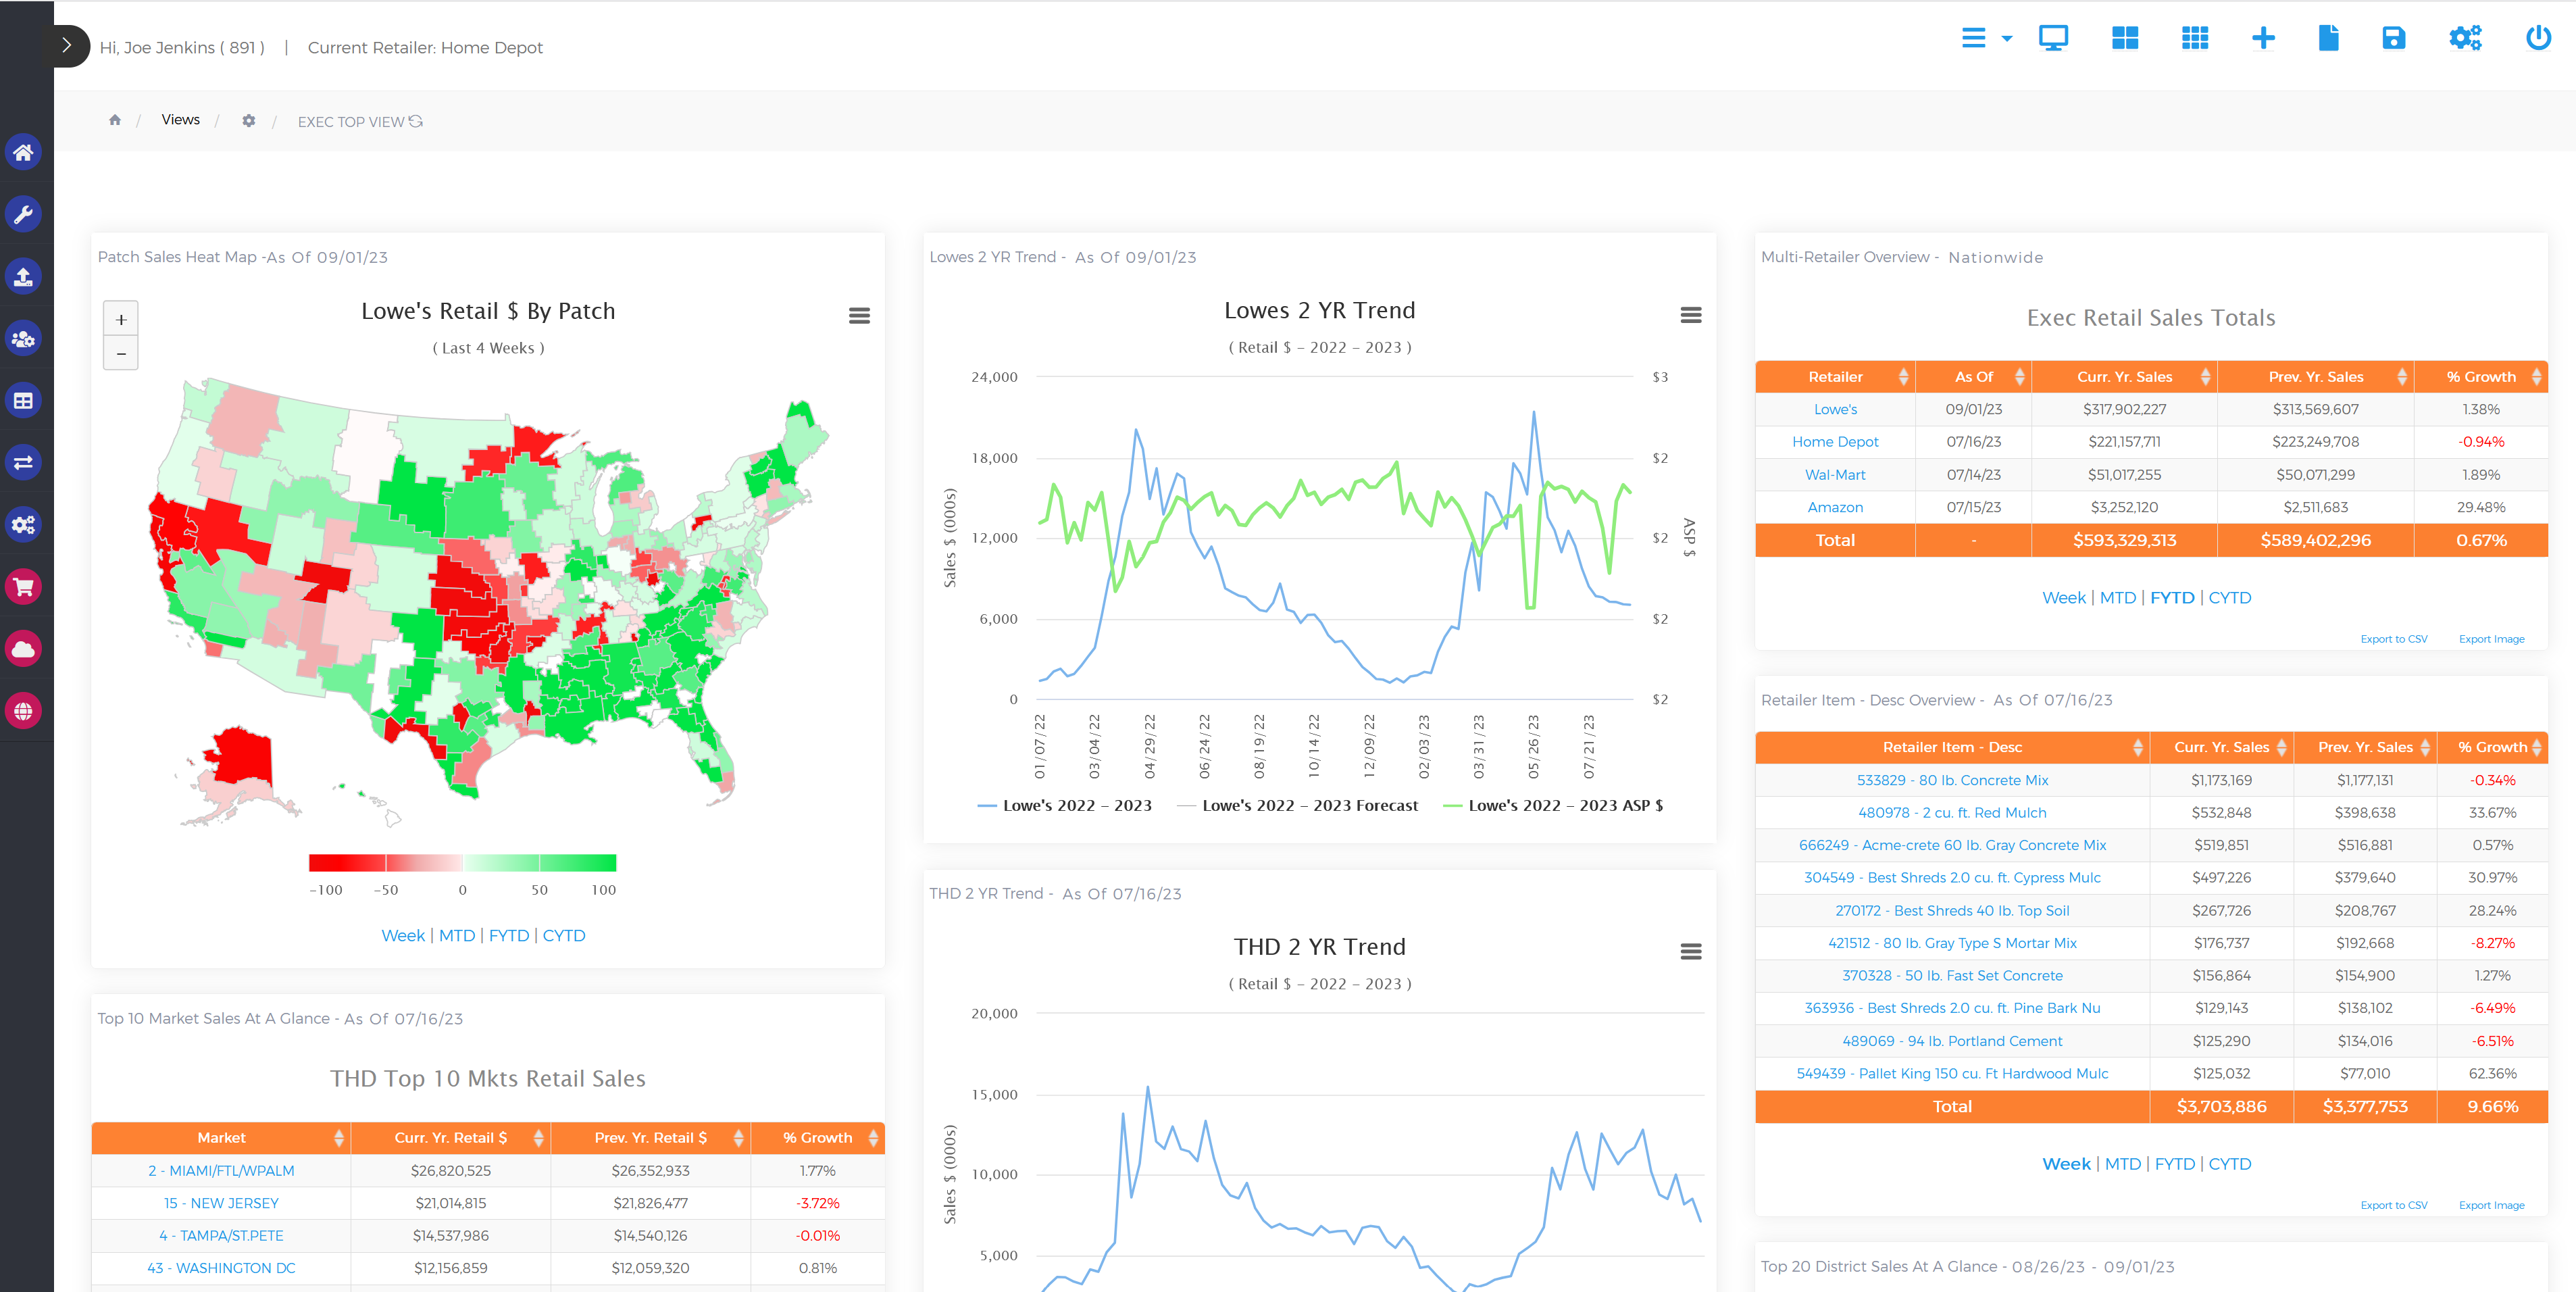Screen dimensions: 2576x1292
Task: Open the Home page from the sidebar
Action: click(24, 152)
